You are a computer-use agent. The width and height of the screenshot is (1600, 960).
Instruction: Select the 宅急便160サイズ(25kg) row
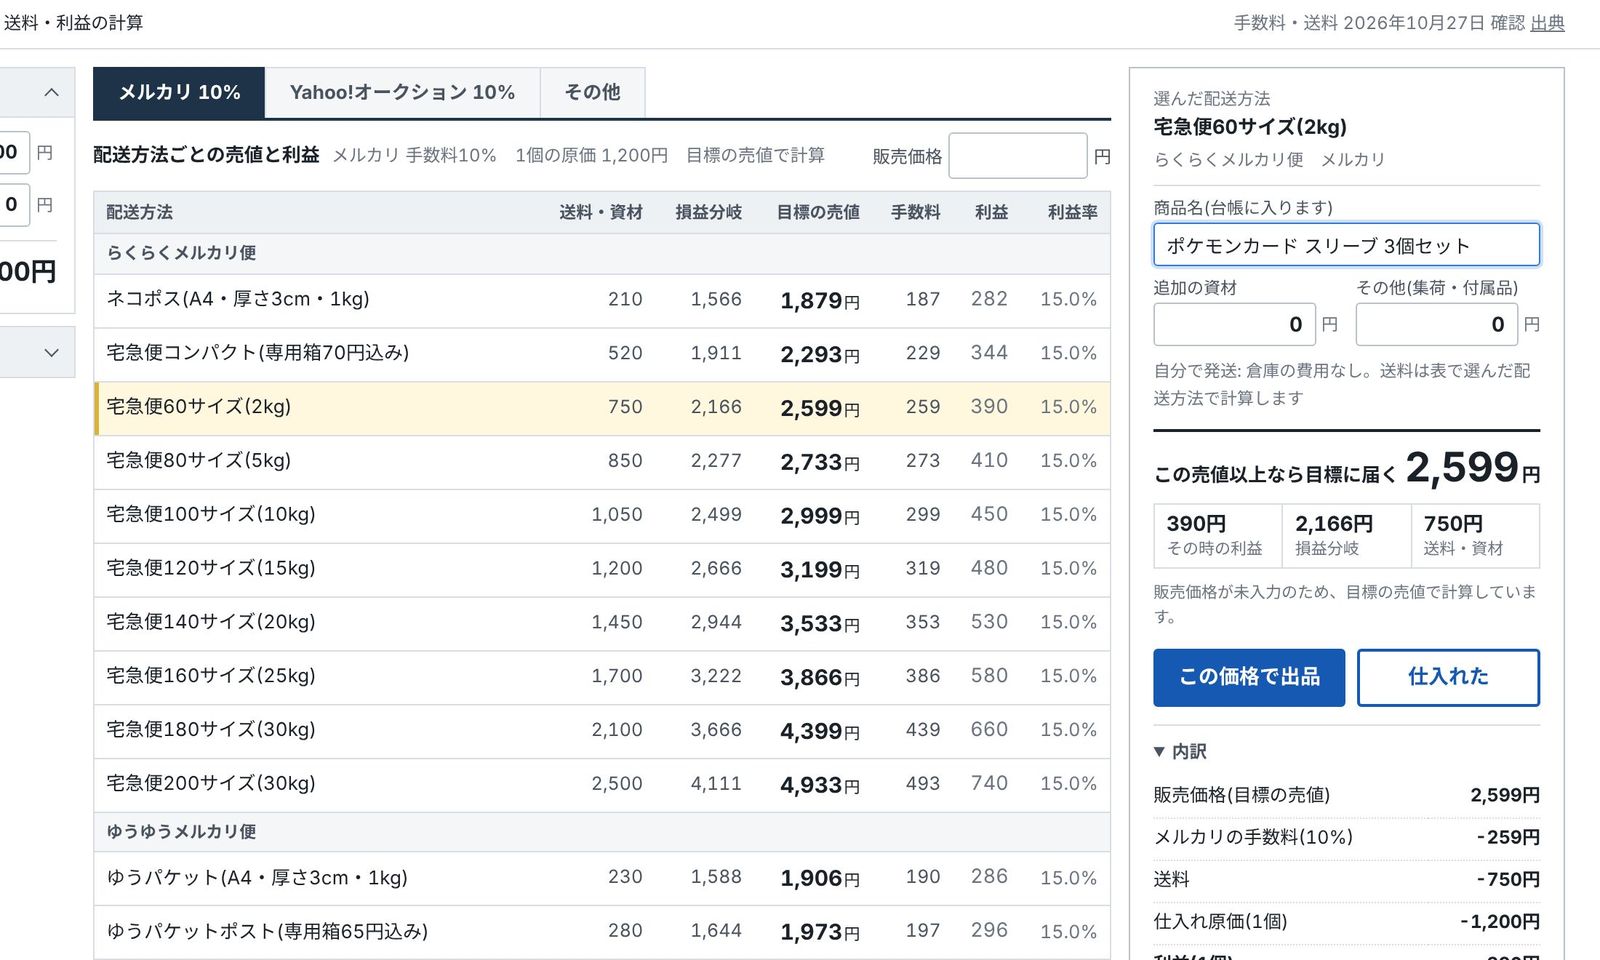[x=602, y=677]
